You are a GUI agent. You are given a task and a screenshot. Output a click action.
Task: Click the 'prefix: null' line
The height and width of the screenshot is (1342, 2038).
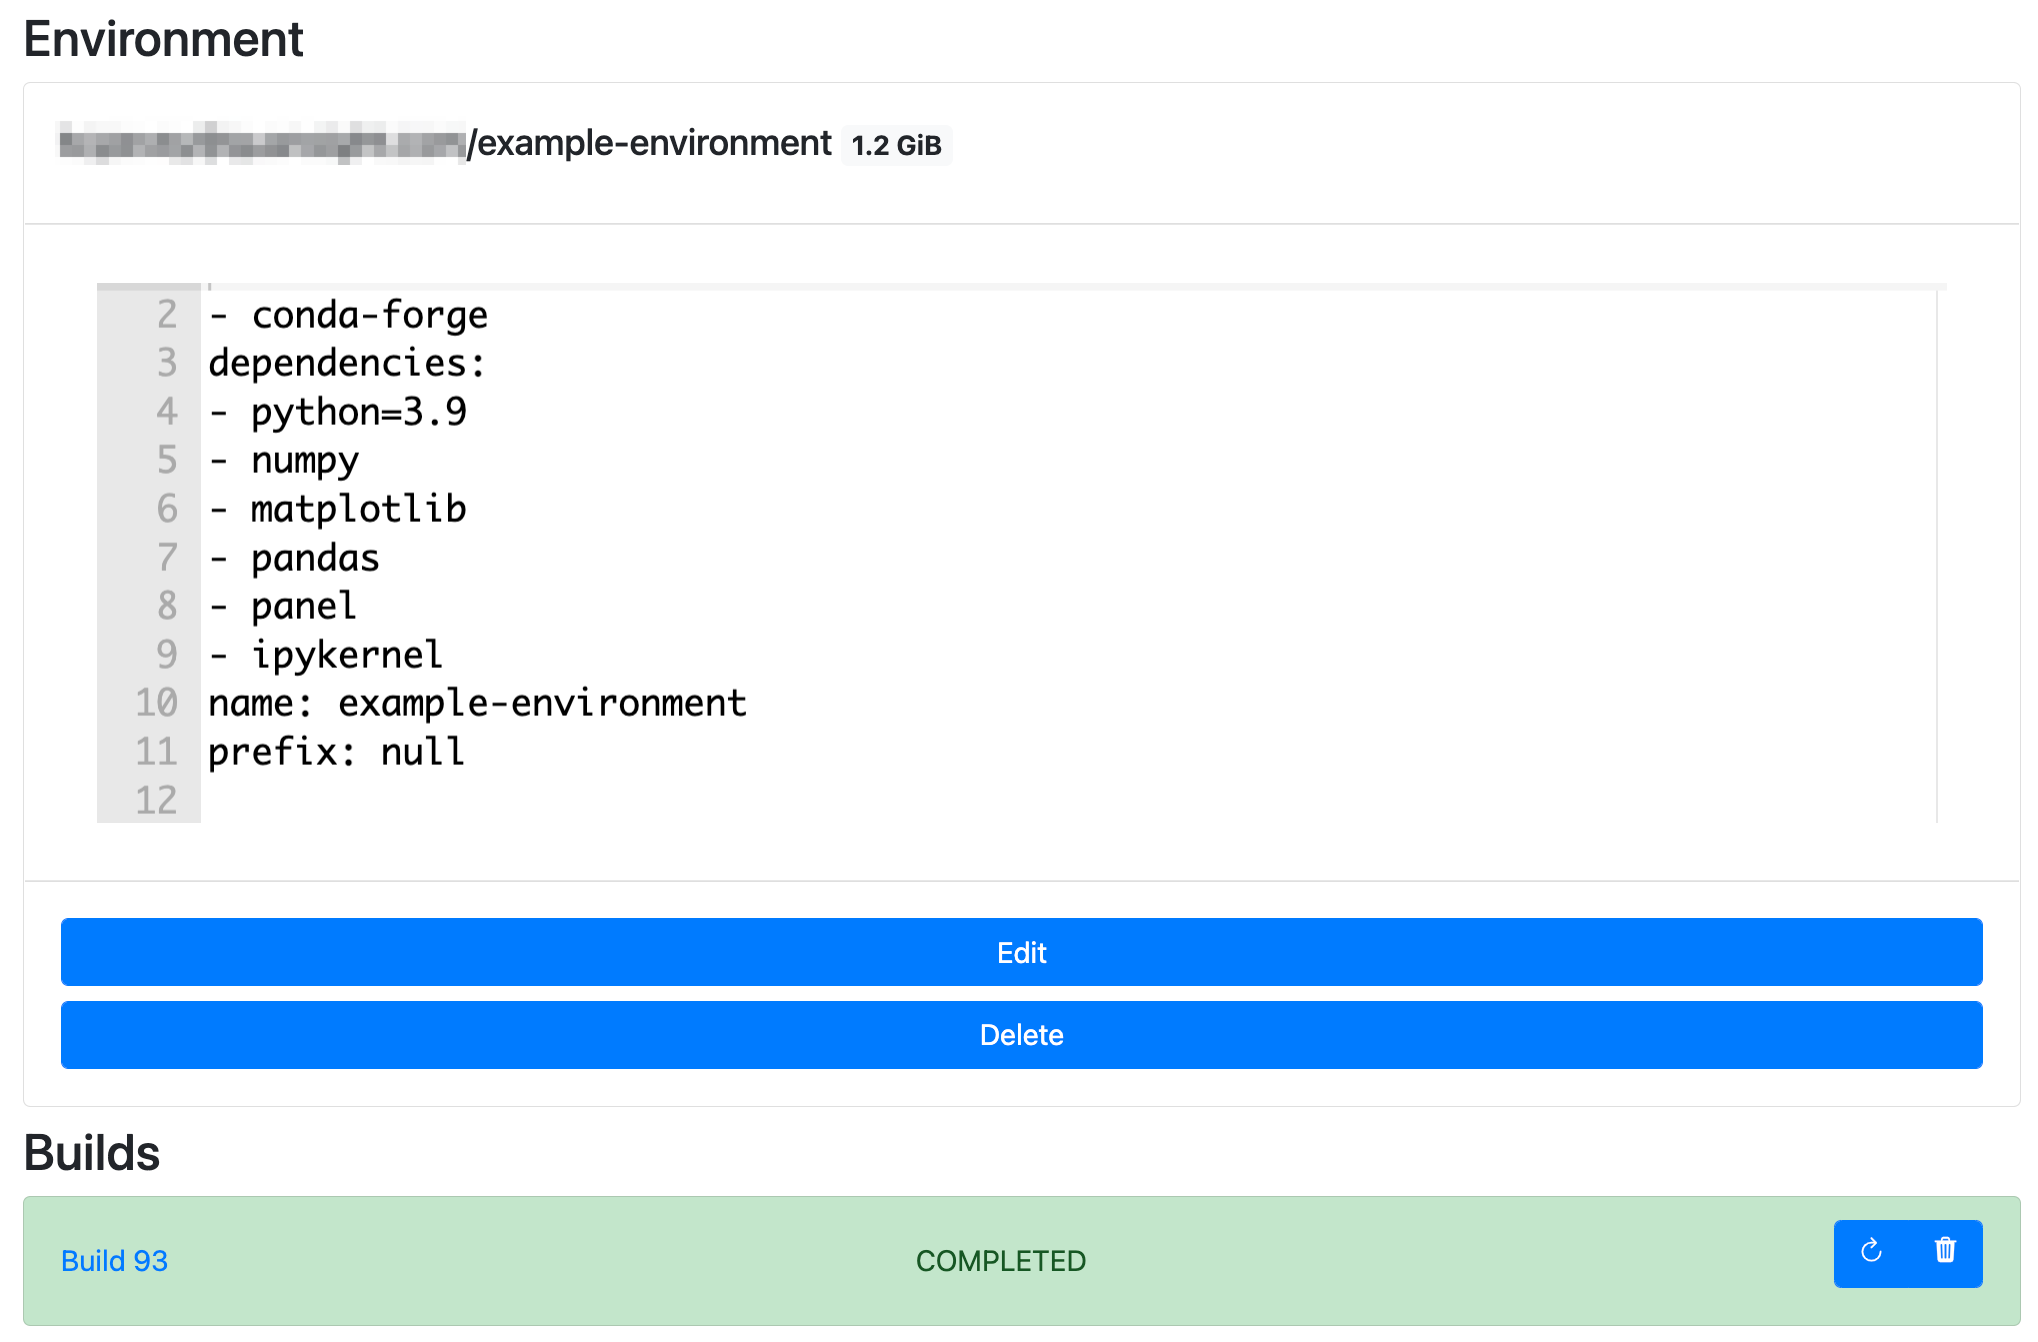pyautogui.click(x=336, y=752)
